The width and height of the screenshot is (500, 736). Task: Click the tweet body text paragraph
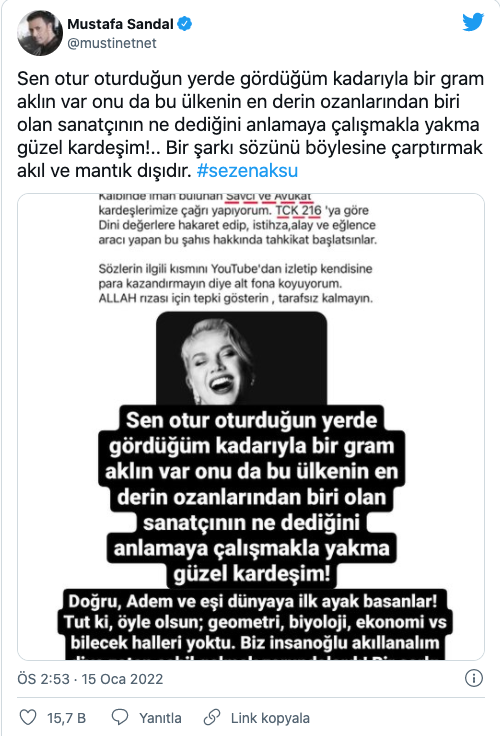pyautogui.click(x=251, y=124)
